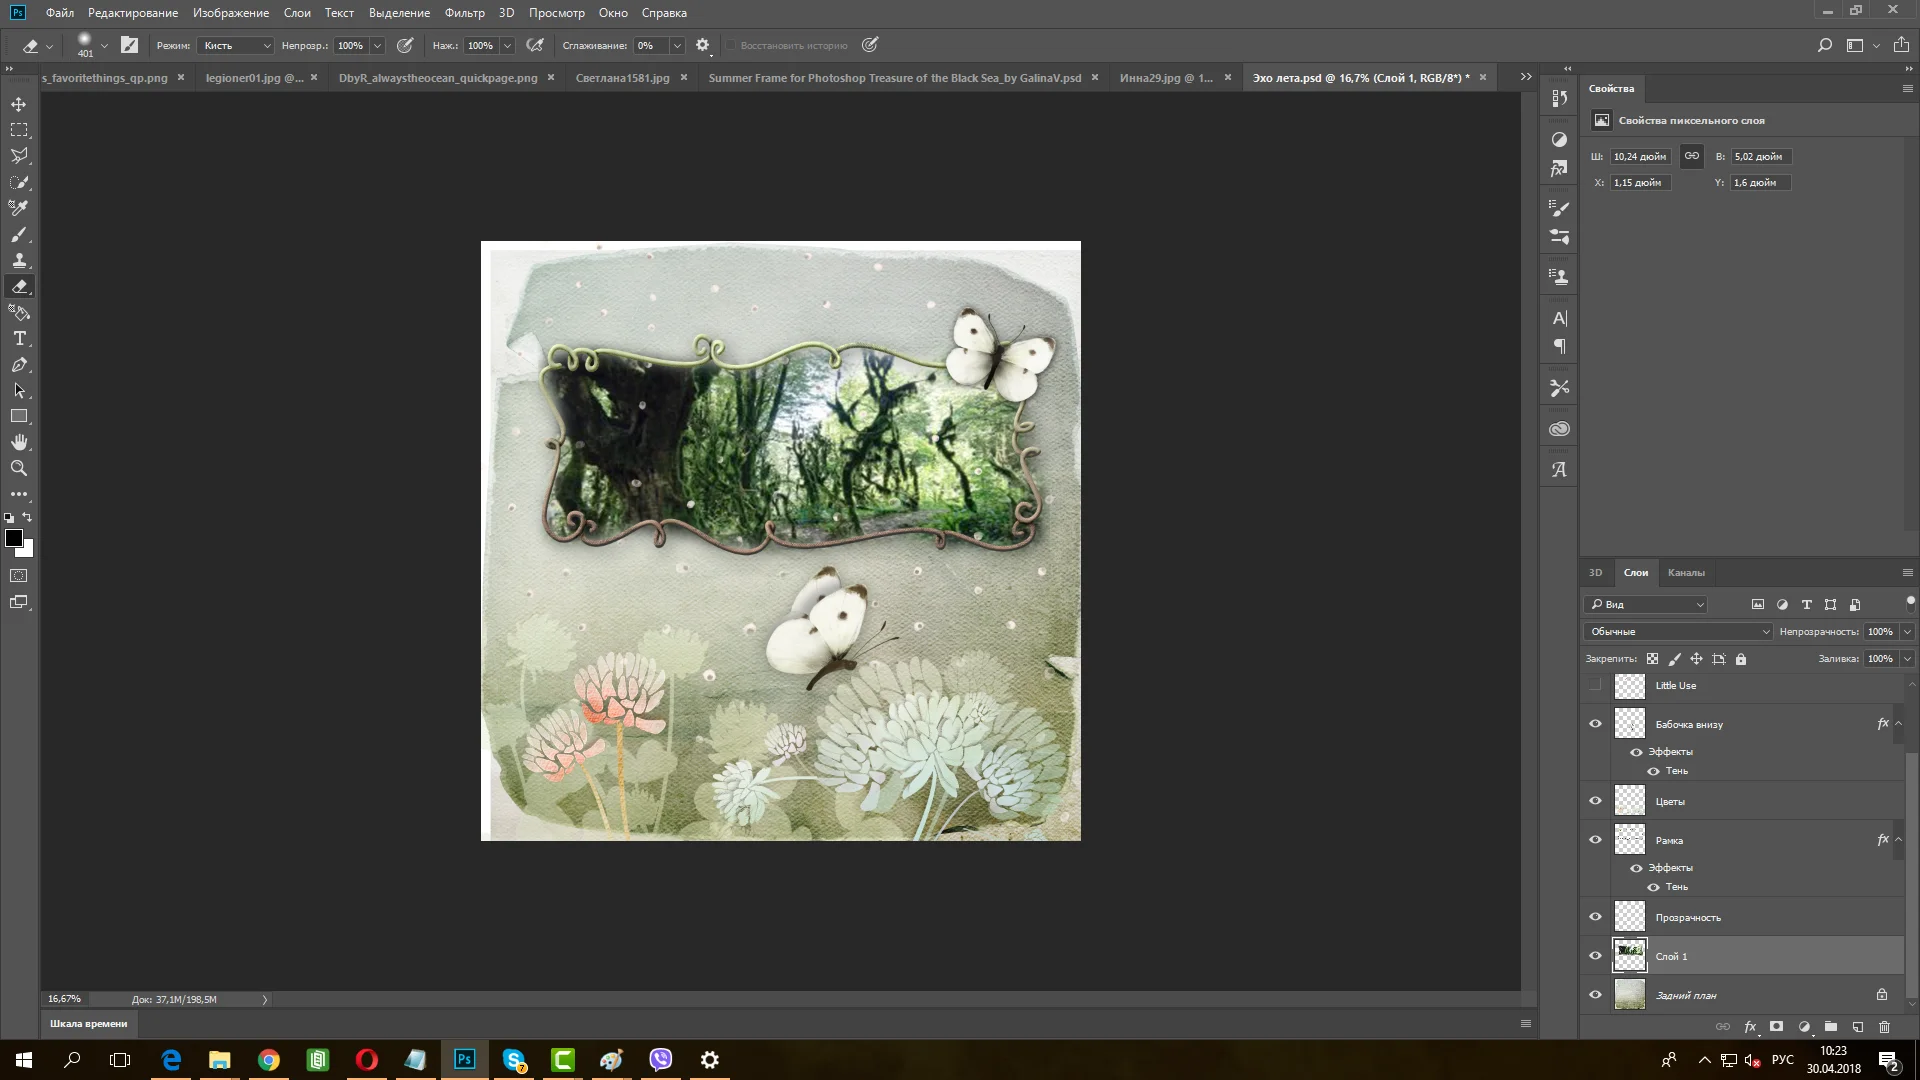
Task: Click the add layer mask icon
Action: pyautogui.click(x=1776, y=1027)
